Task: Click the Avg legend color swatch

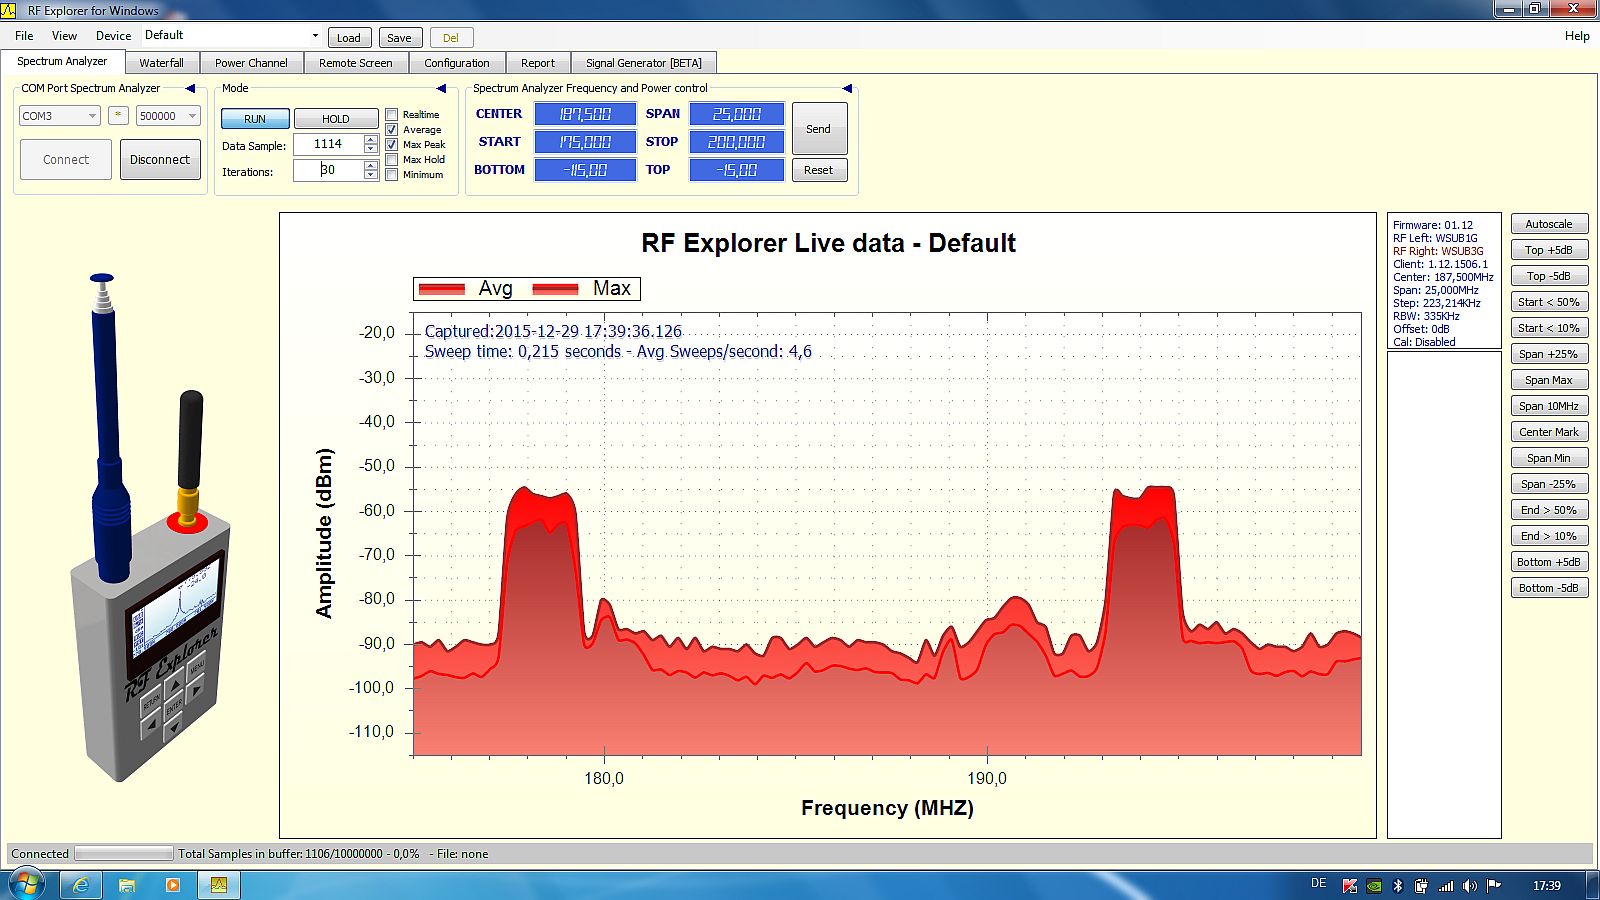Action: click(x=441, y=289)
